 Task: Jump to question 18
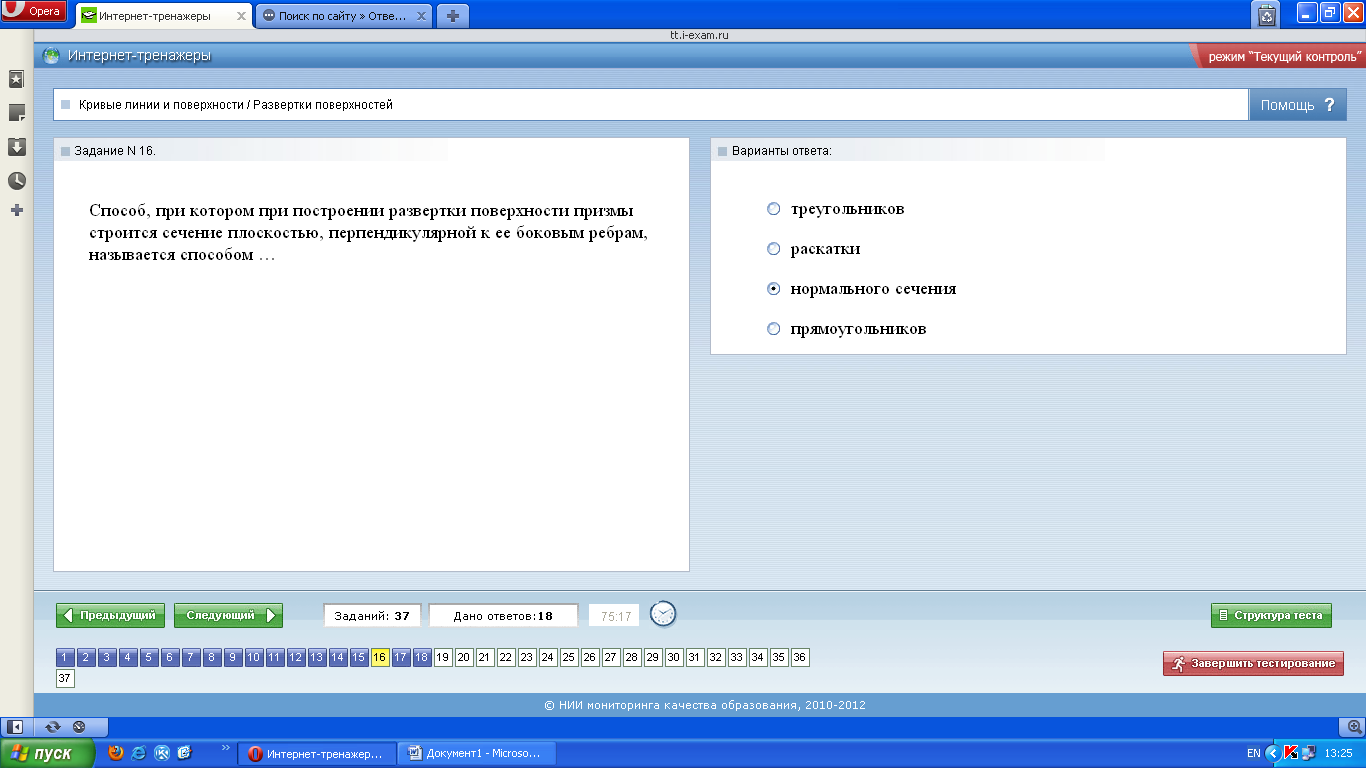tap(422, 657)
